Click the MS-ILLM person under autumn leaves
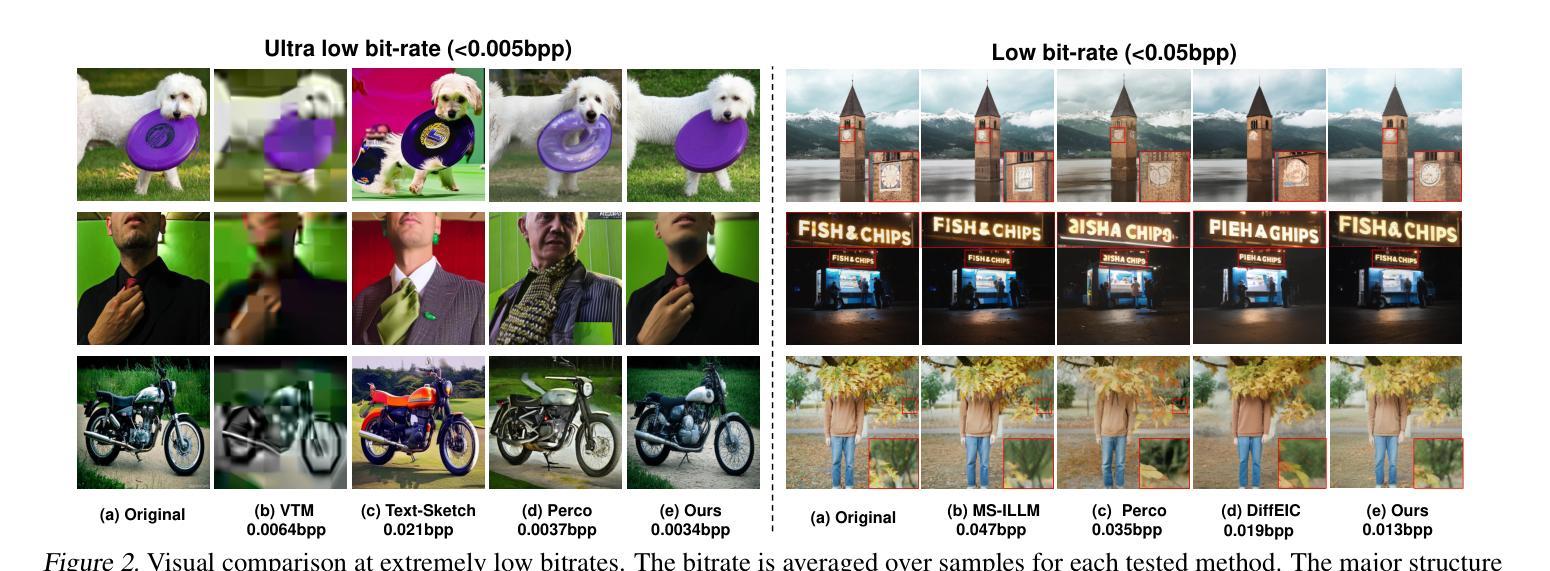This screenshot has height=571, width=1550. click(987, 423)
